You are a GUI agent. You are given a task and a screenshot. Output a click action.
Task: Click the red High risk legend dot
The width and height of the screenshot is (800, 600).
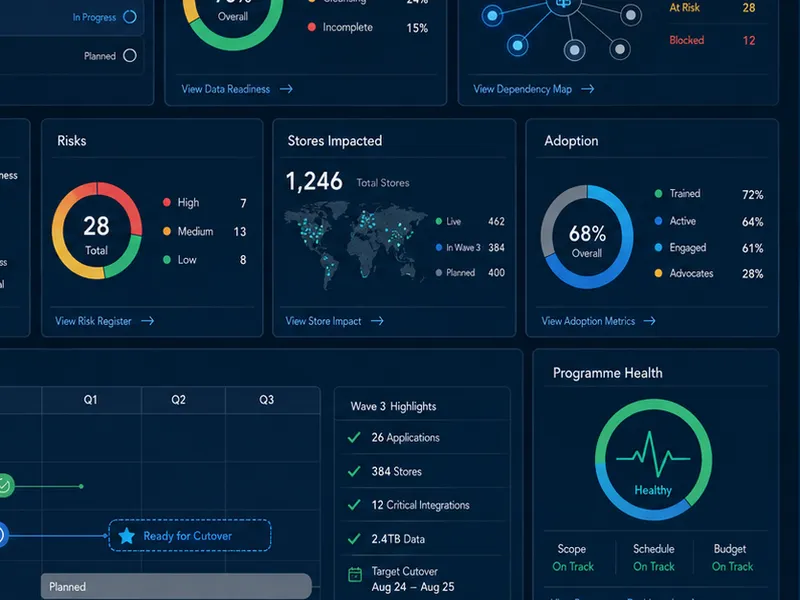tap(166, 203)
